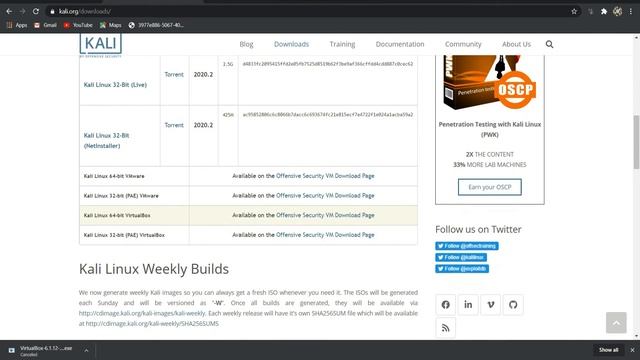Open site search with the magnifier icon
Screen dimensions: 640x360
(x=549, y=44)
